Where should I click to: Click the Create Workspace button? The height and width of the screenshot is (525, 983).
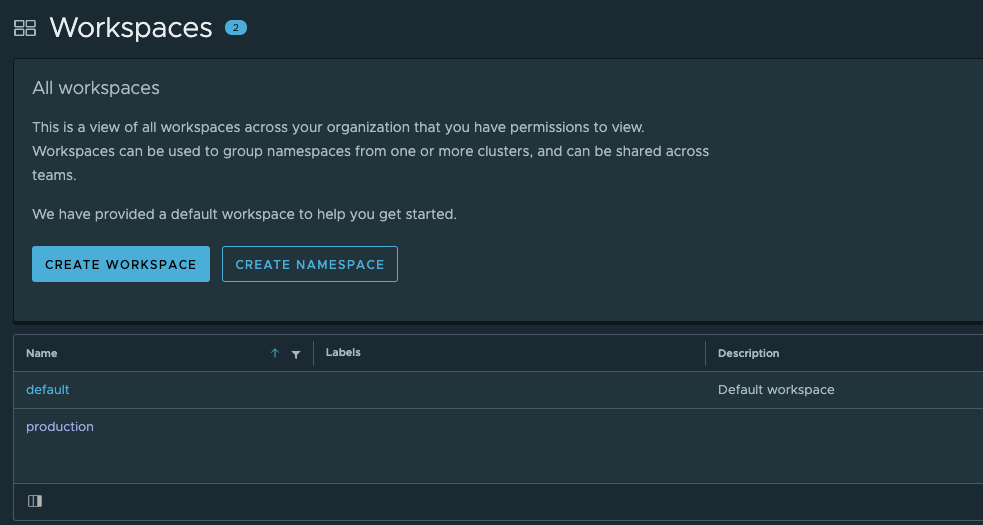pyautogui.click(x=121, y=264)
